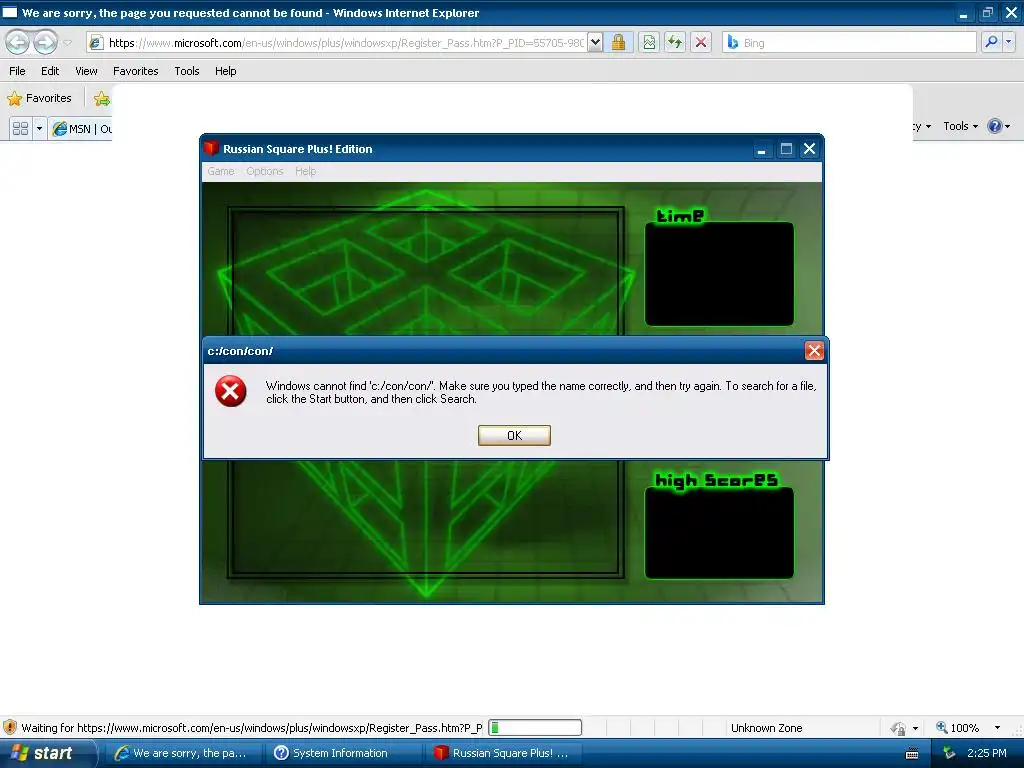
Task: Open the Tools command bar dropdown
Action: click(x=960, y=126)
